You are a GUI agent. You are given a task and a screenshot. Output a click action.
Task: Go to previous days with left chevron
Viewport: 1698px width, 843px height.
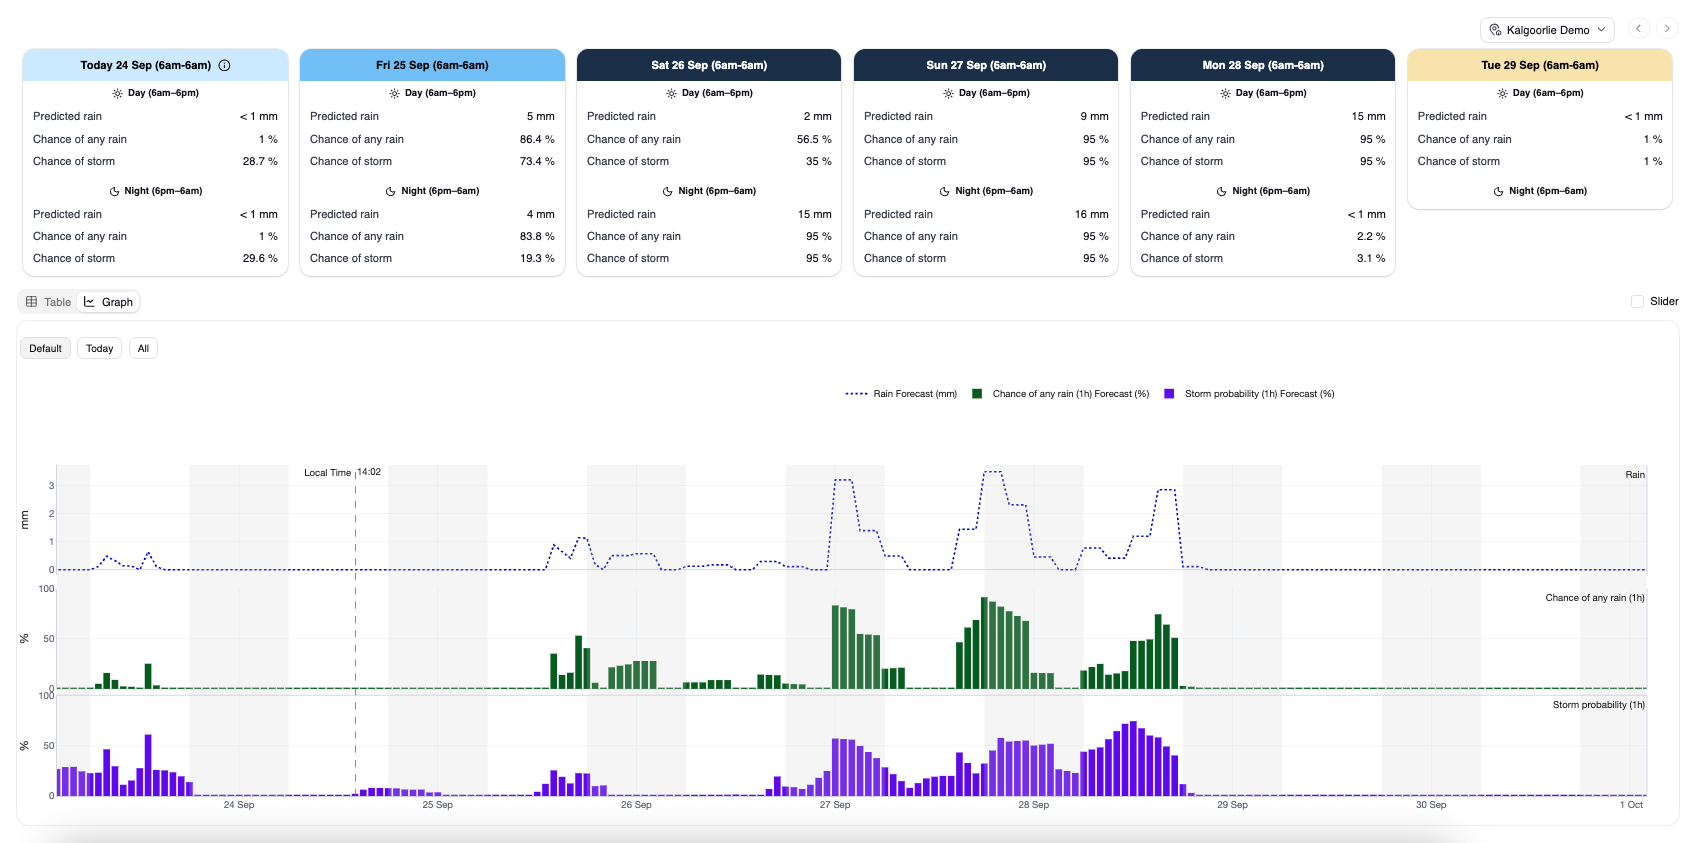pos(1638,28)
